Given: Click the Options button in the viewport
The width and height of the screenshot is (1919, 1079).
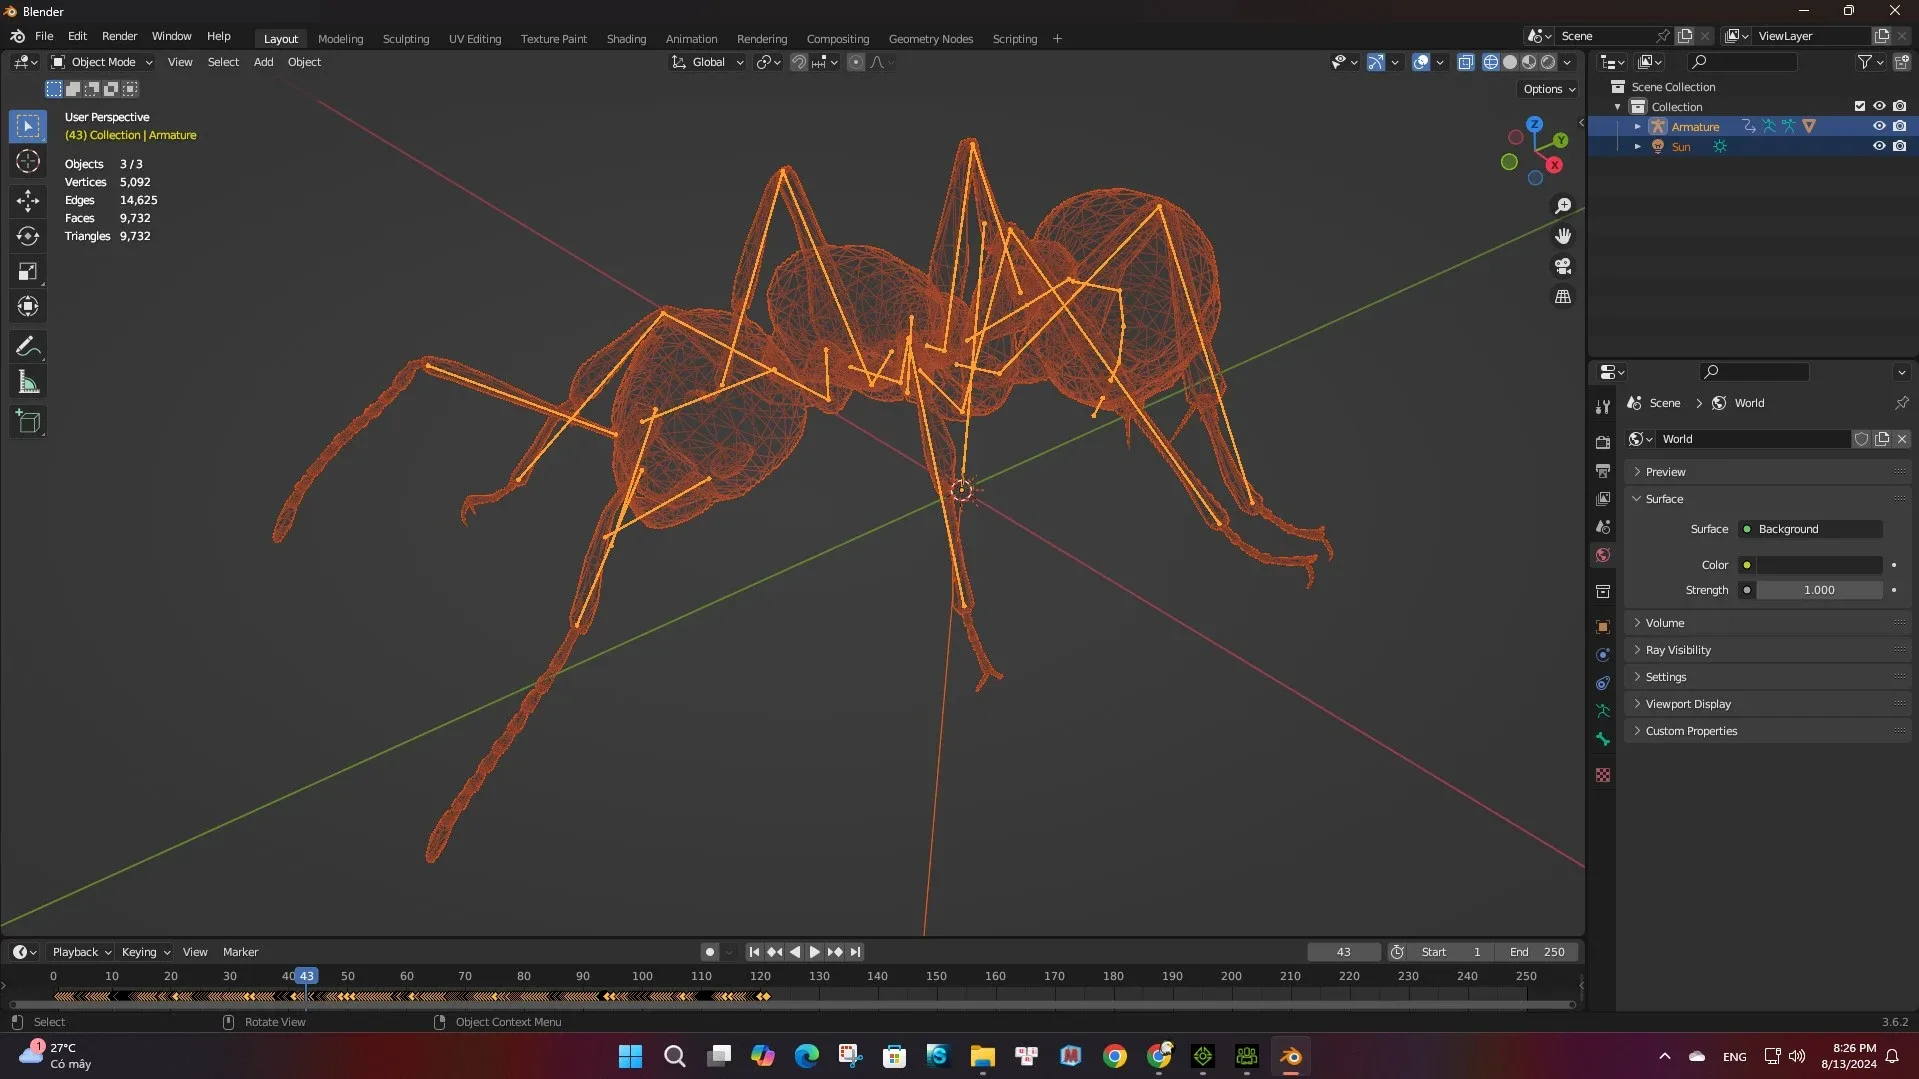Looking at the screenshot, I should tap(1548, 89).
